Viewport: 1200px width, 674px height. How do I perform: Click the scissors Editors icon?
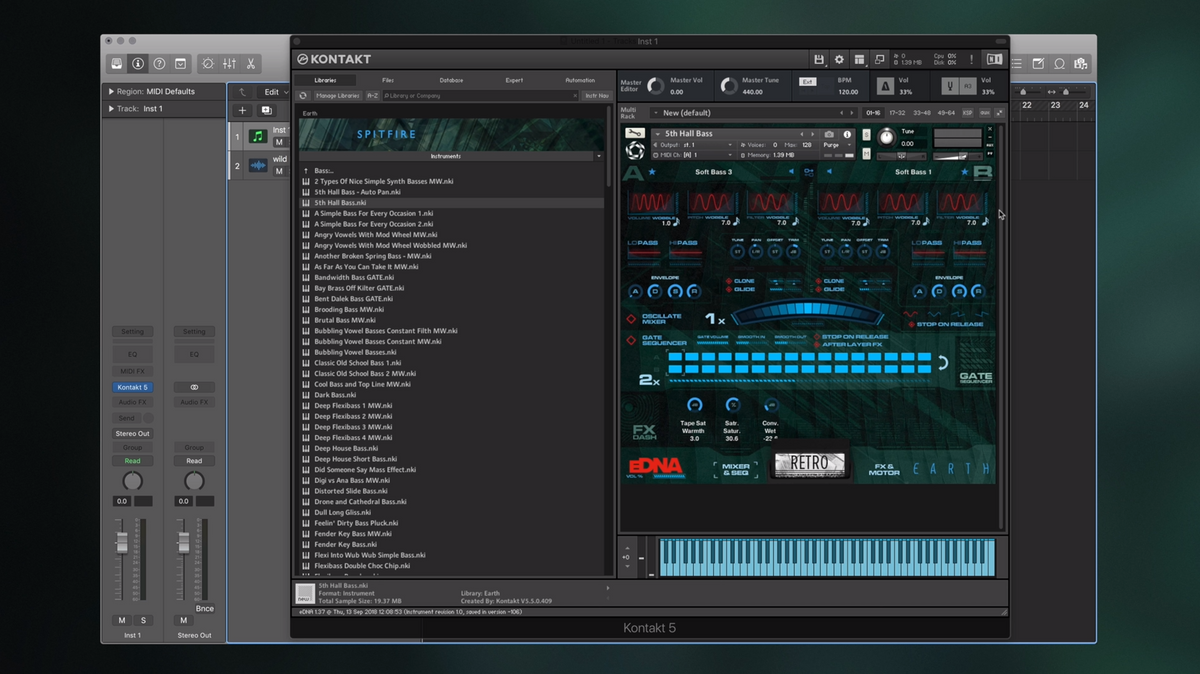click(x=250, y=63)
